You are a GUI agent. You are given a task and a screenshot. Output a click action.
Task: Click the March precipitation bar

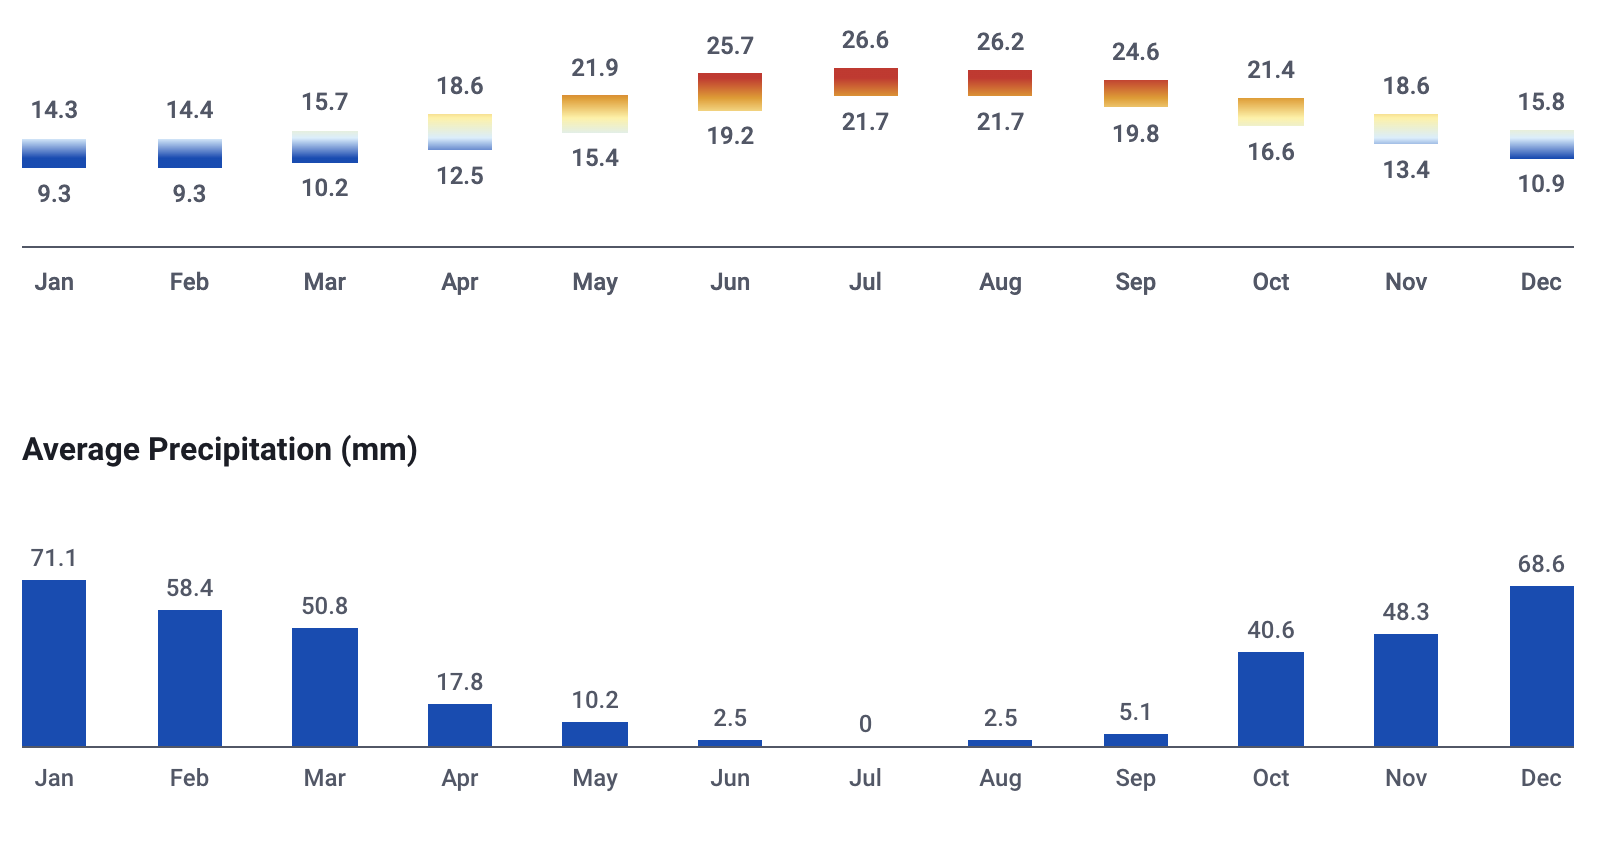coord(325,687)
